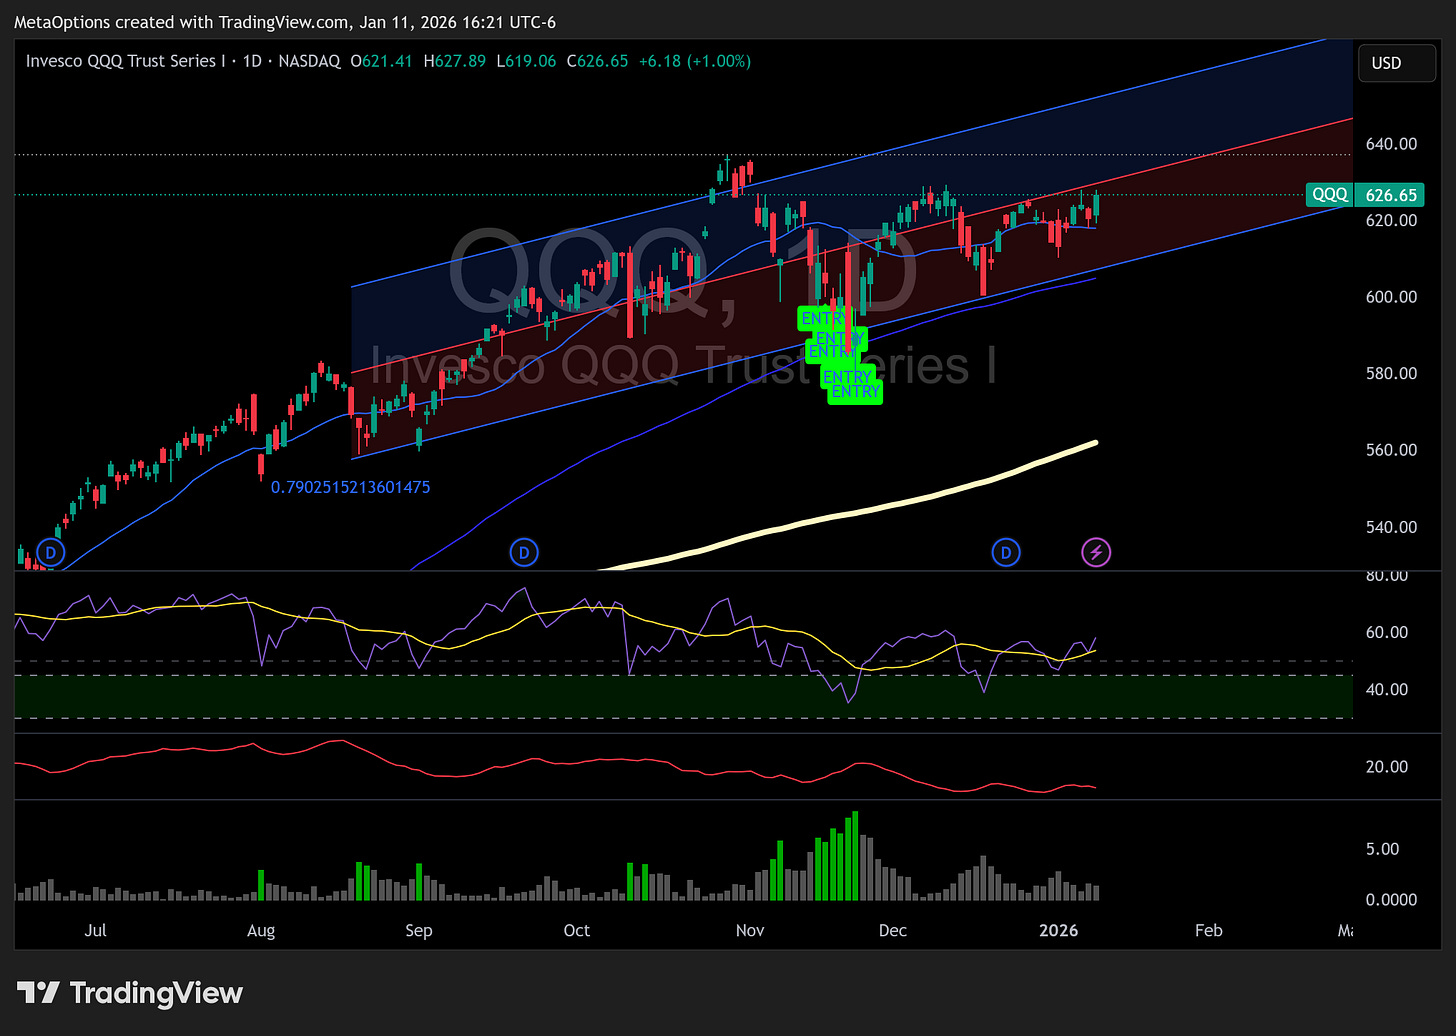Click the 2026 label on the time axis
1456x1036 pixels.
(x=1058, y=930)
